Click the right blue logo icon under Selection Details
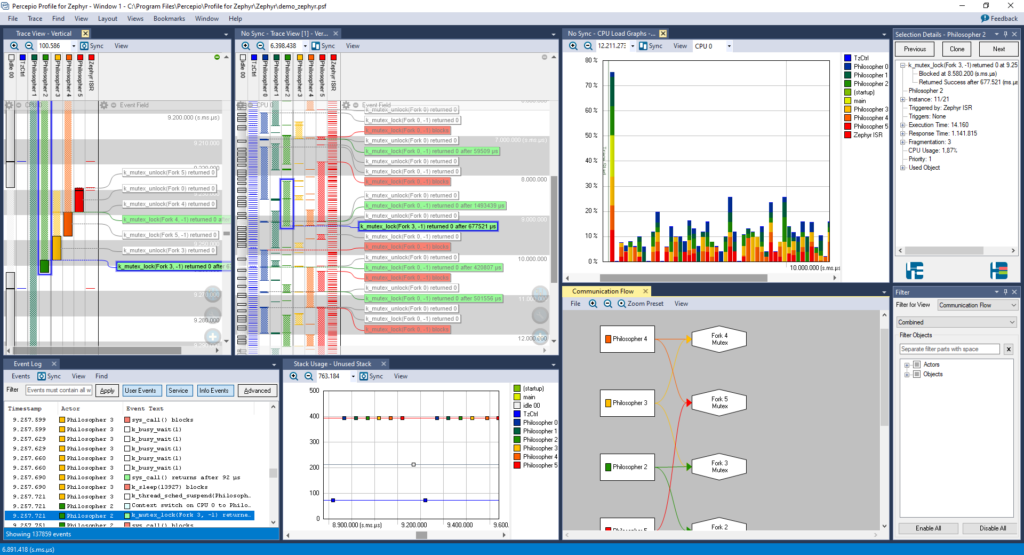The width and height of the screenshot is (1024, 555). (999, 270)
